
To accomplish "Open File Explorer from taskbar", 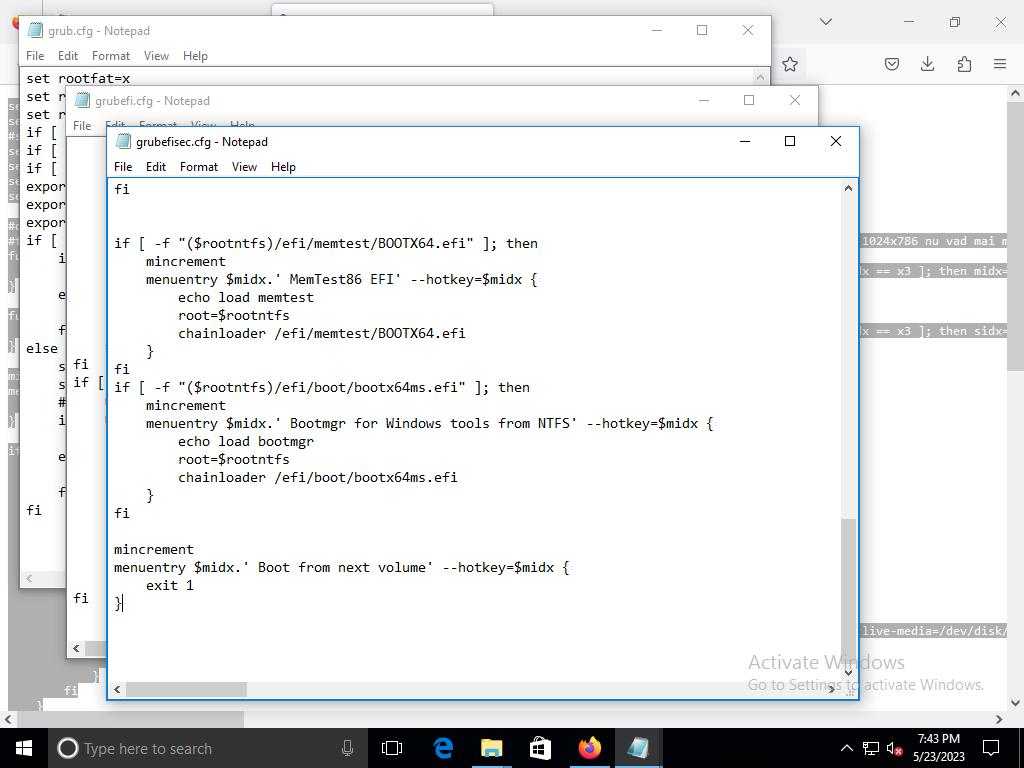I will coord(491,748).
